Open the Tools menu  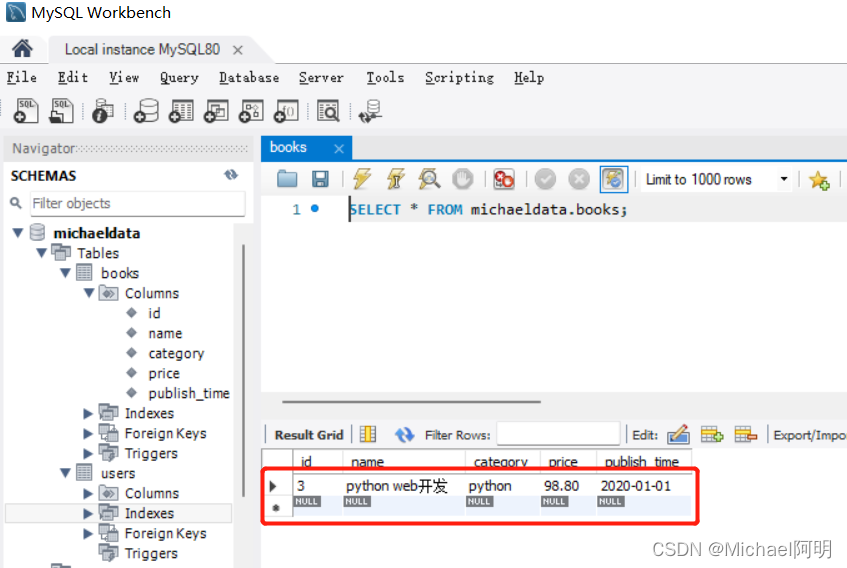(x=385, y=77)
